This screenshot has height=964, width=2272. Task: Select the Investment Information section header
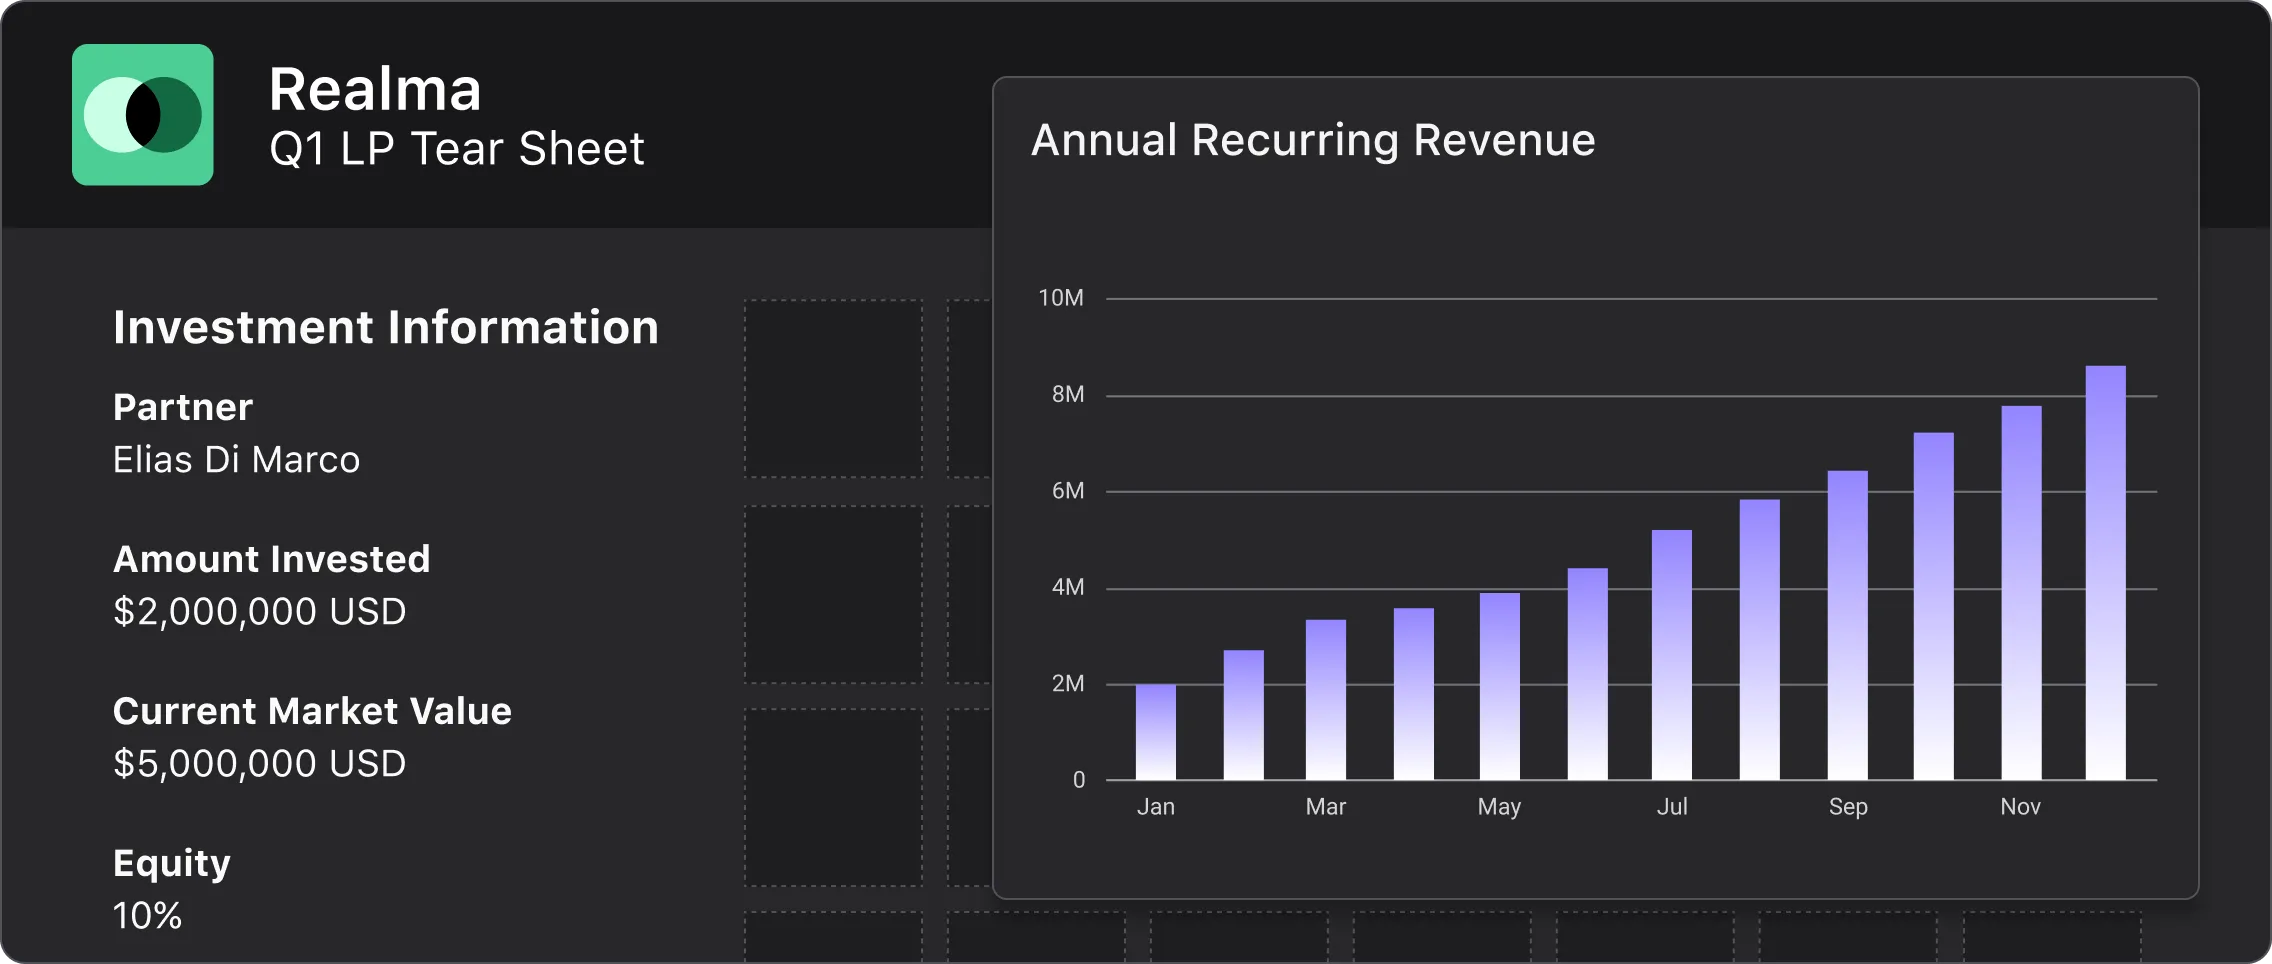point(385,327)
